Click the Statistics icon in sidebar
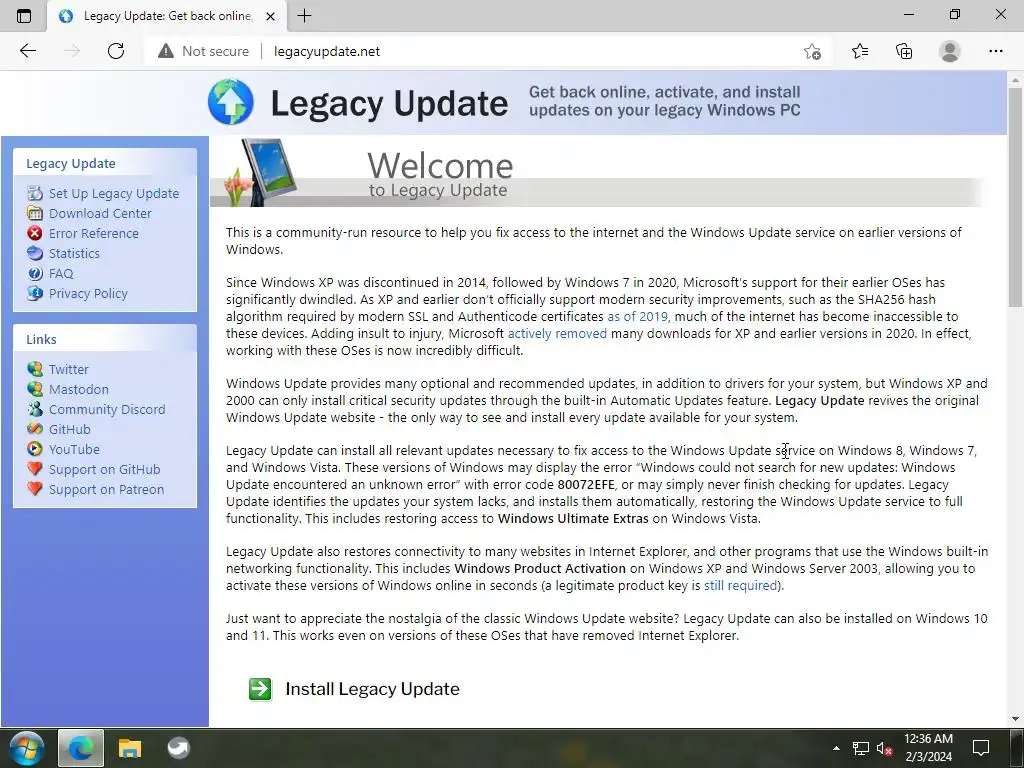This screenshot has height=768, width=1024. [35, 253]
